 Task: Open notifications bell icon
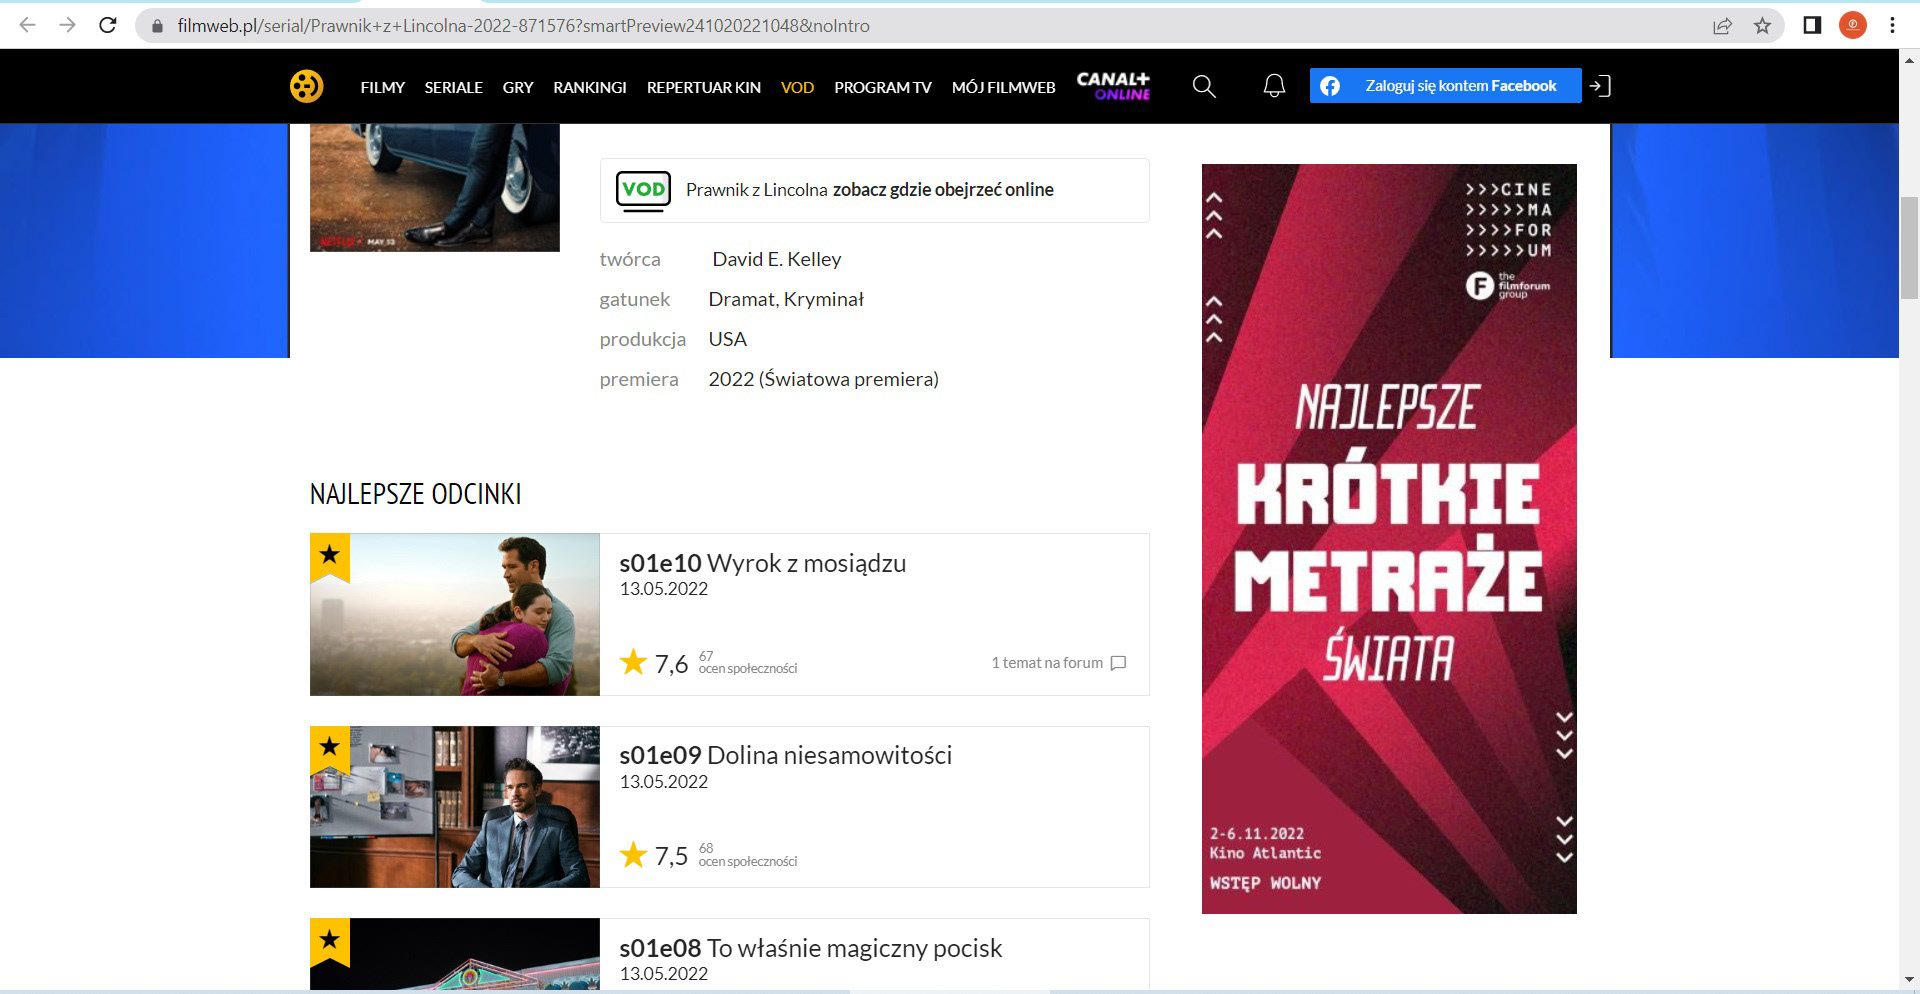pos(1274,87)
